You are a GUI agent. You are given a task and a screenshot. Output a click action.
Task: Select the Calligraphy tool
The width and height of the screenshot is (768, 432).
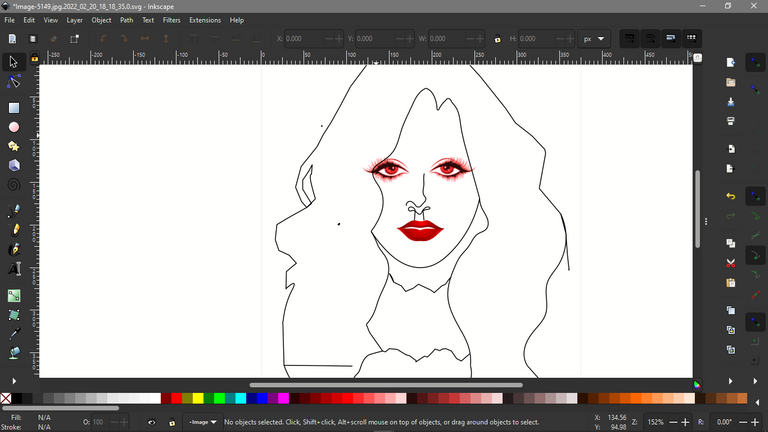coord(14,249)
